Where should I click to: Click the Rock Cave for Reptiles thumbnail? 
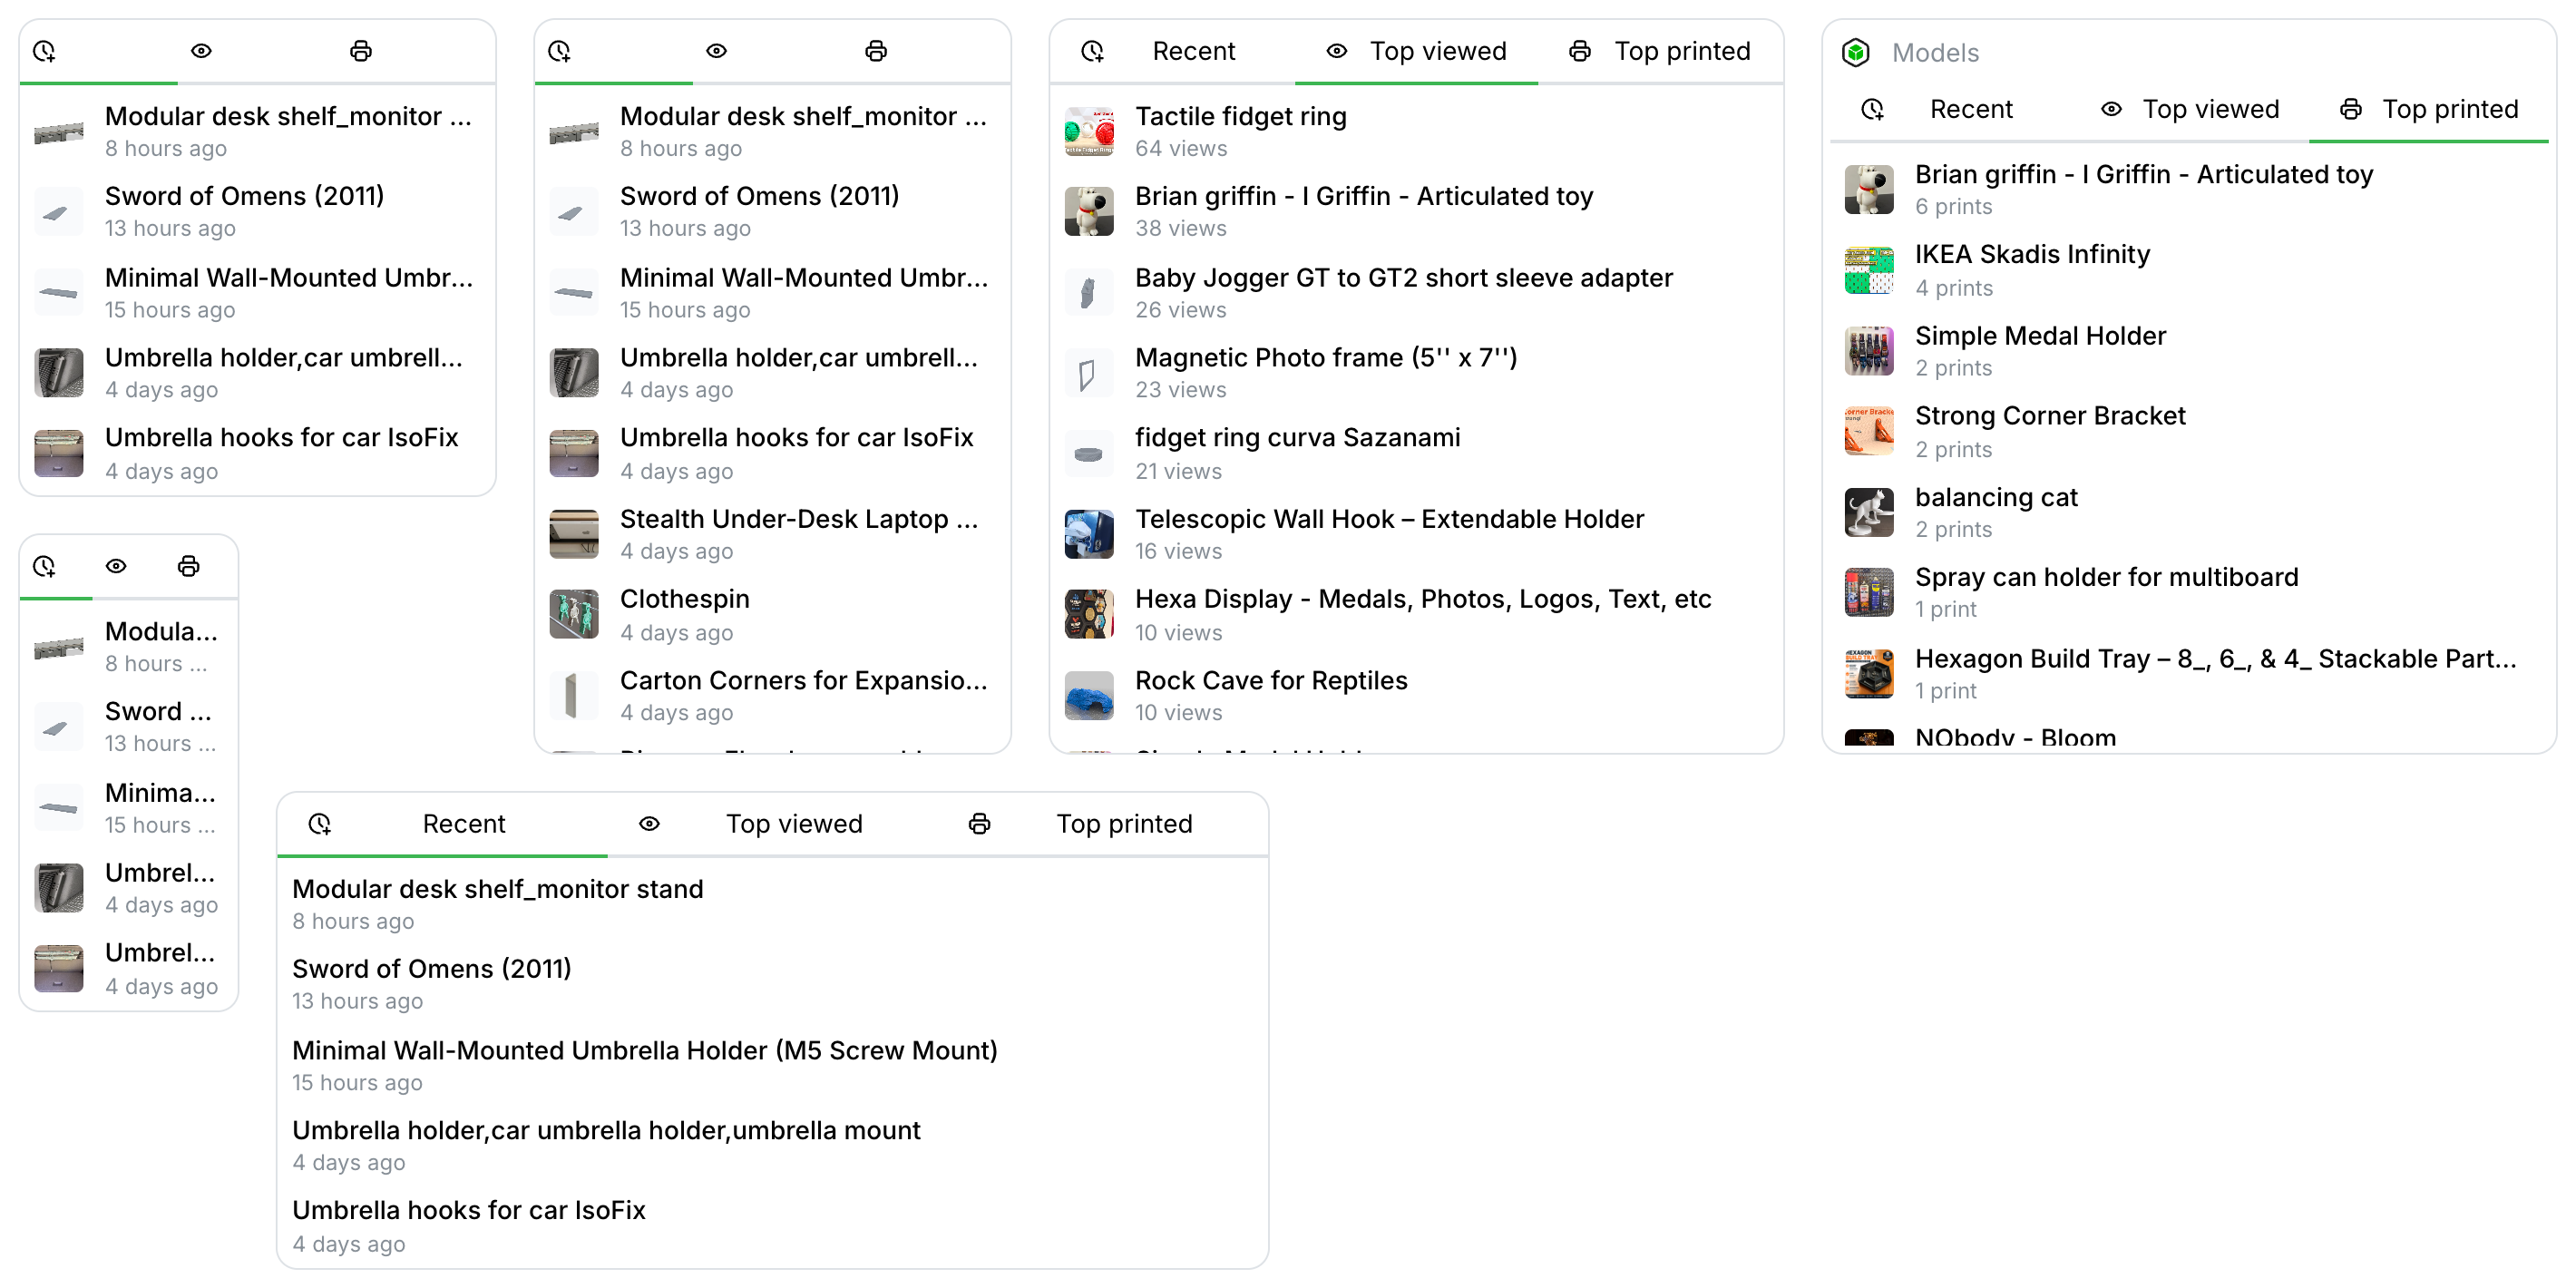pyautogui.click(x=1089, y=696)
